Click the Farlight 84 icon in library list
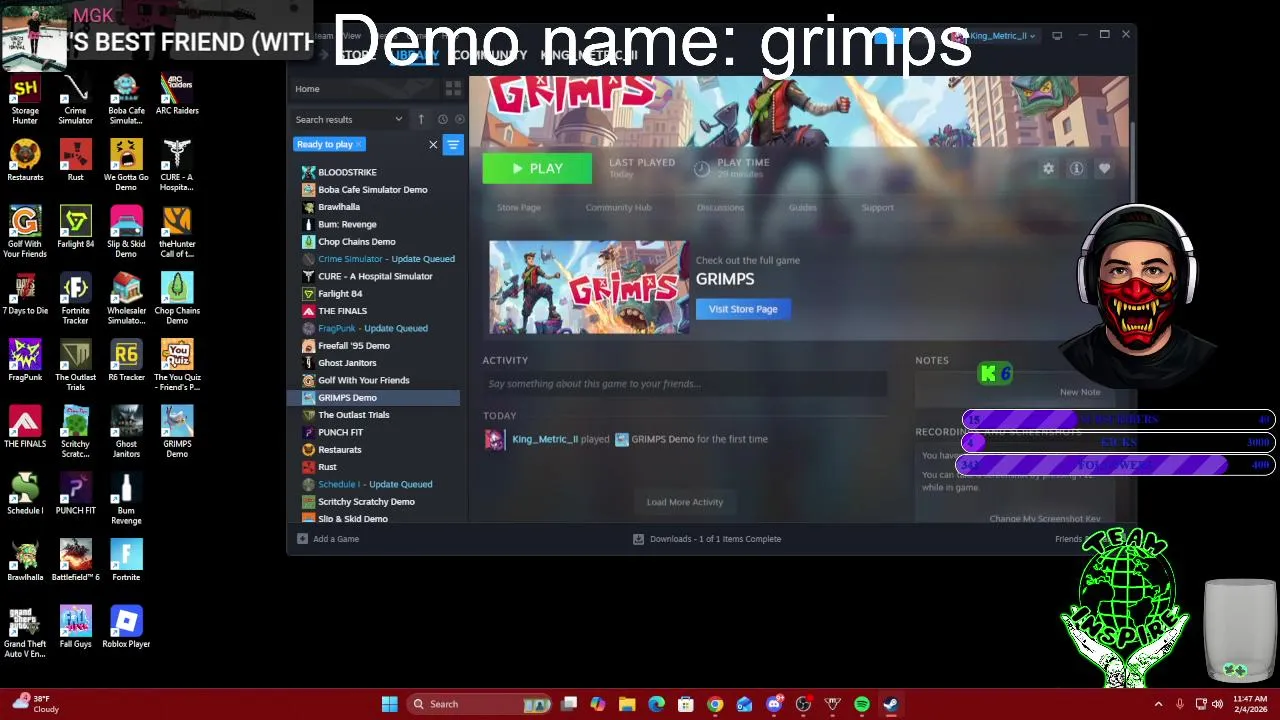This screenshot has width=1280, height=720. [x=308, y=294]
